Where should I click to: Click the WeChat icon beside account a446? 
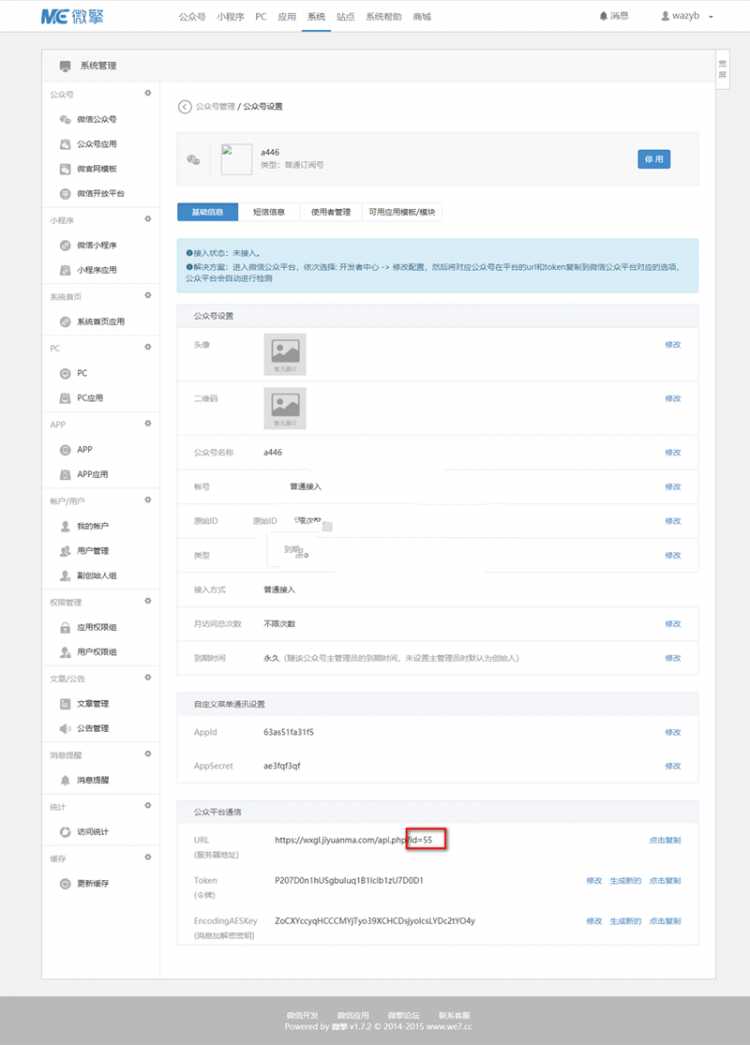(x=193, y=159)
